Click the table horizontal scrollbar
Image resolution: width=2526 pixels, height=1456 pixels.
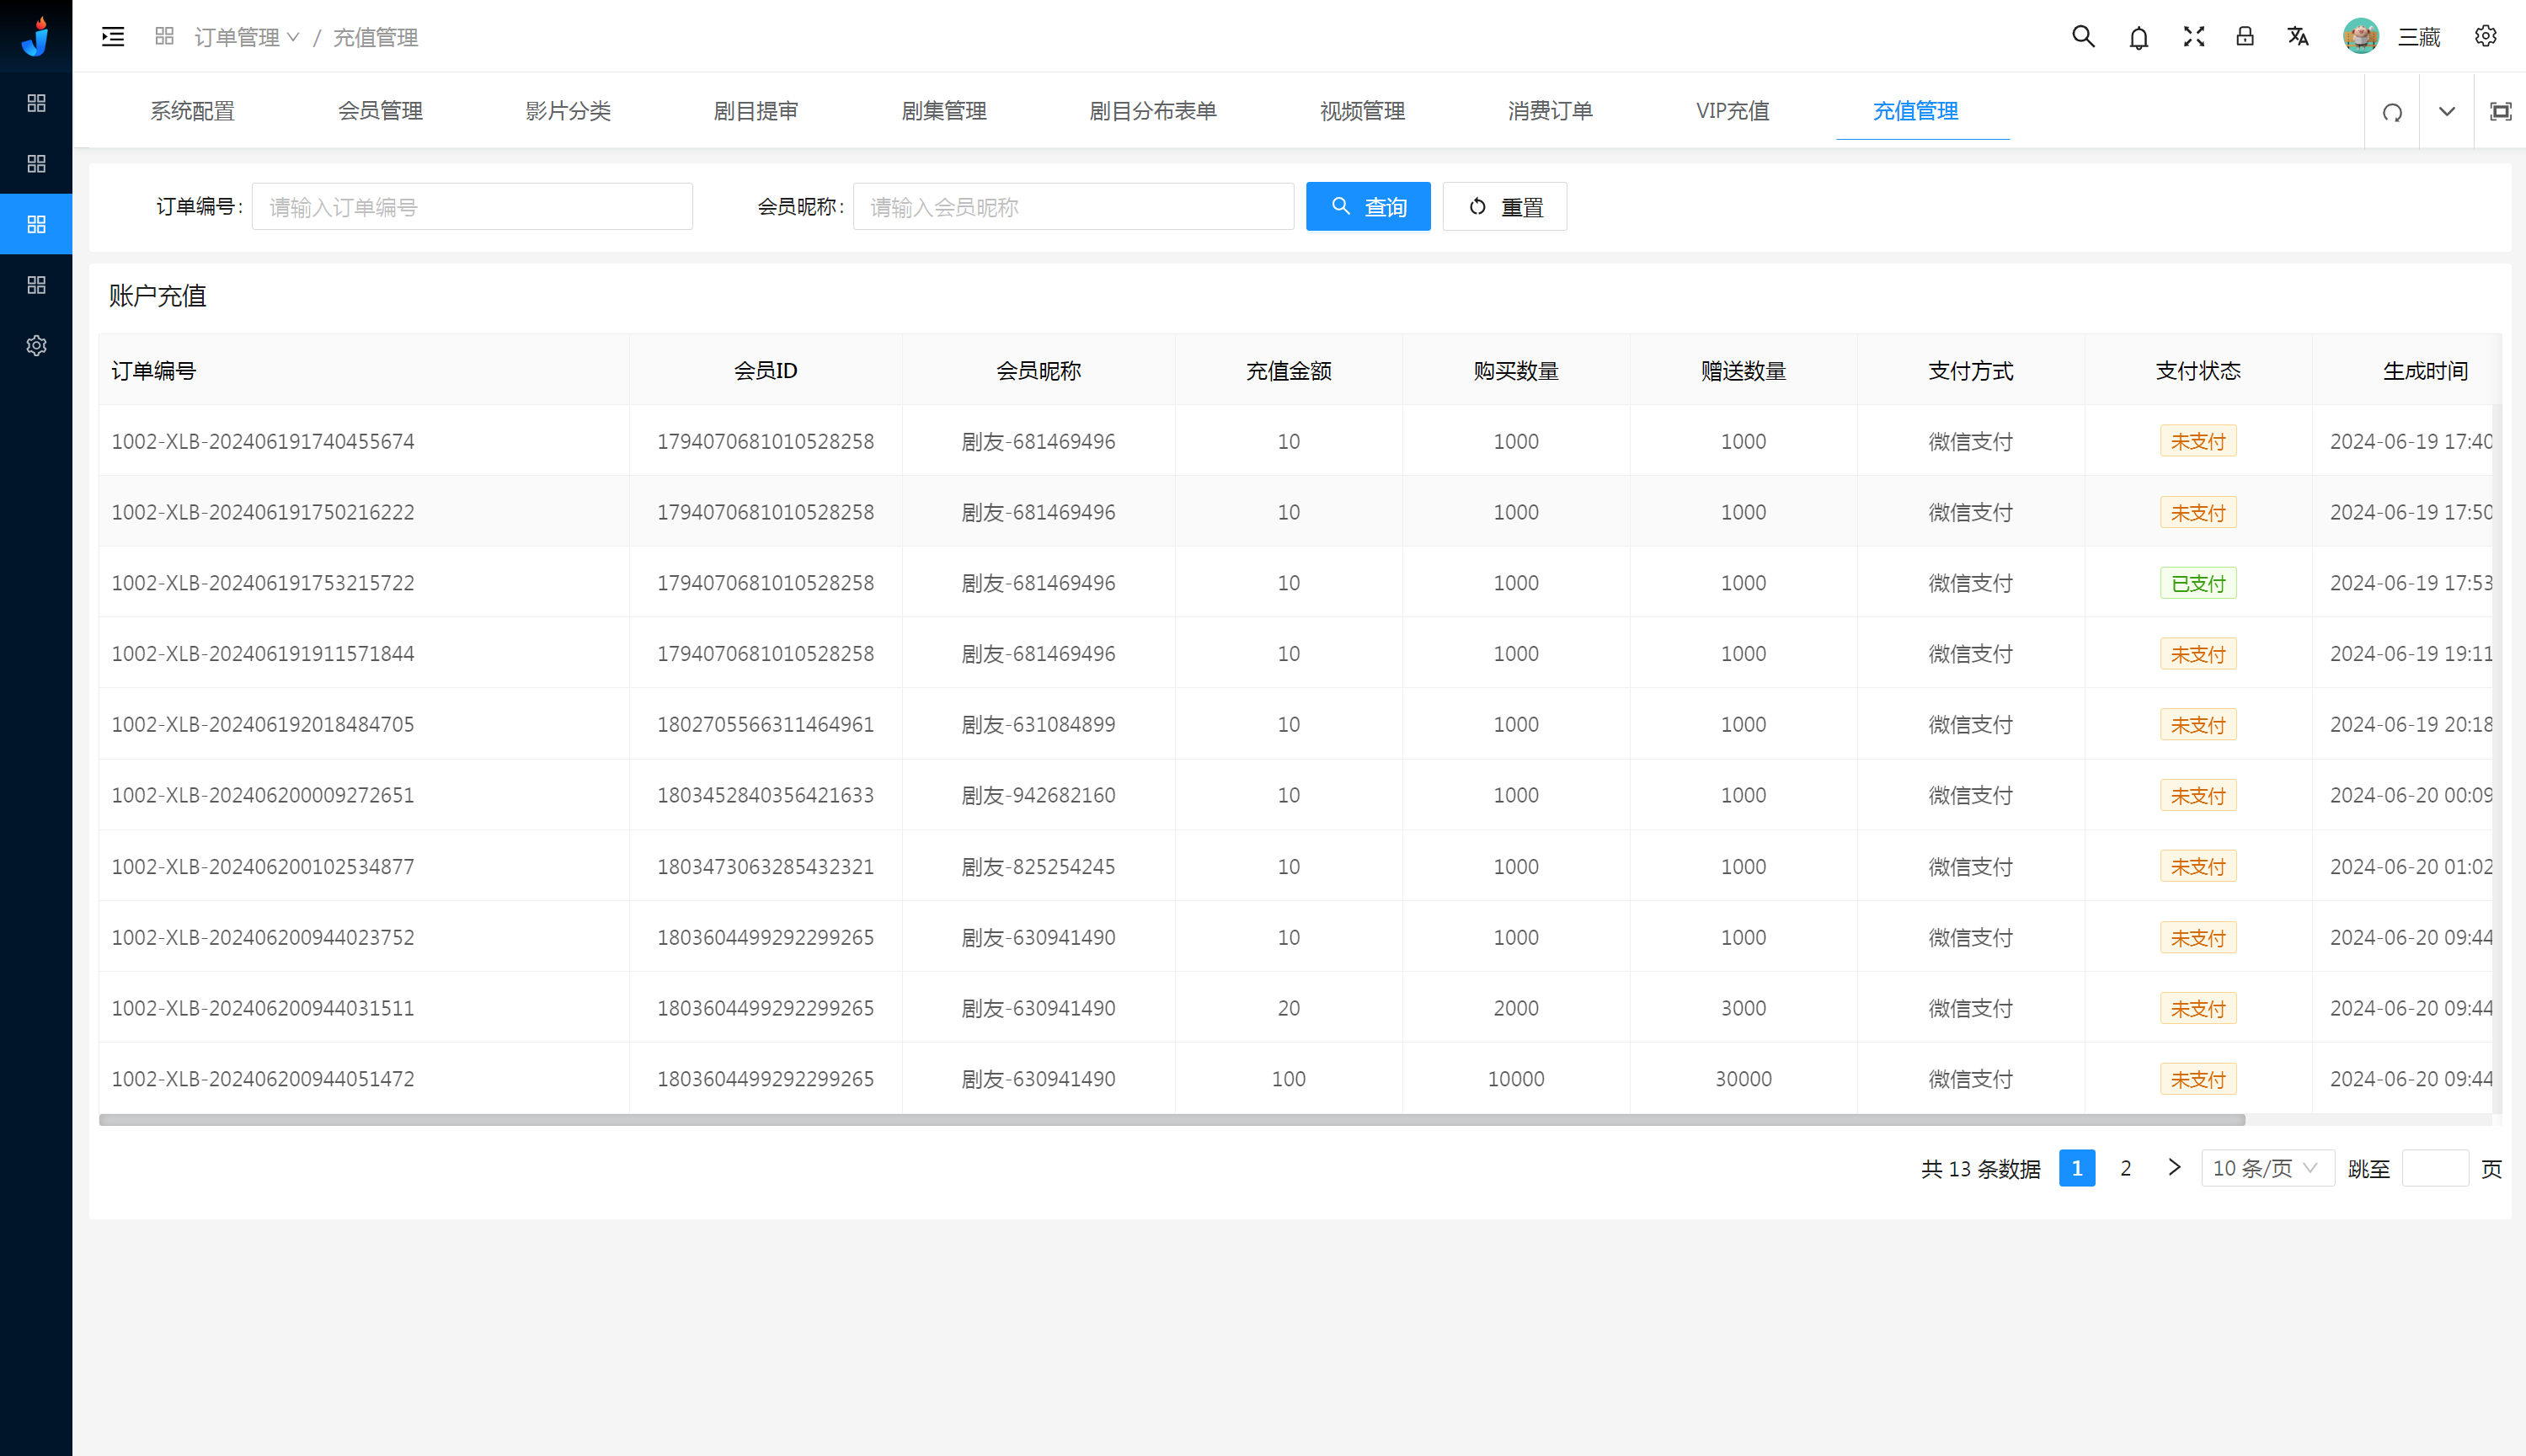pos(1170,1120)
